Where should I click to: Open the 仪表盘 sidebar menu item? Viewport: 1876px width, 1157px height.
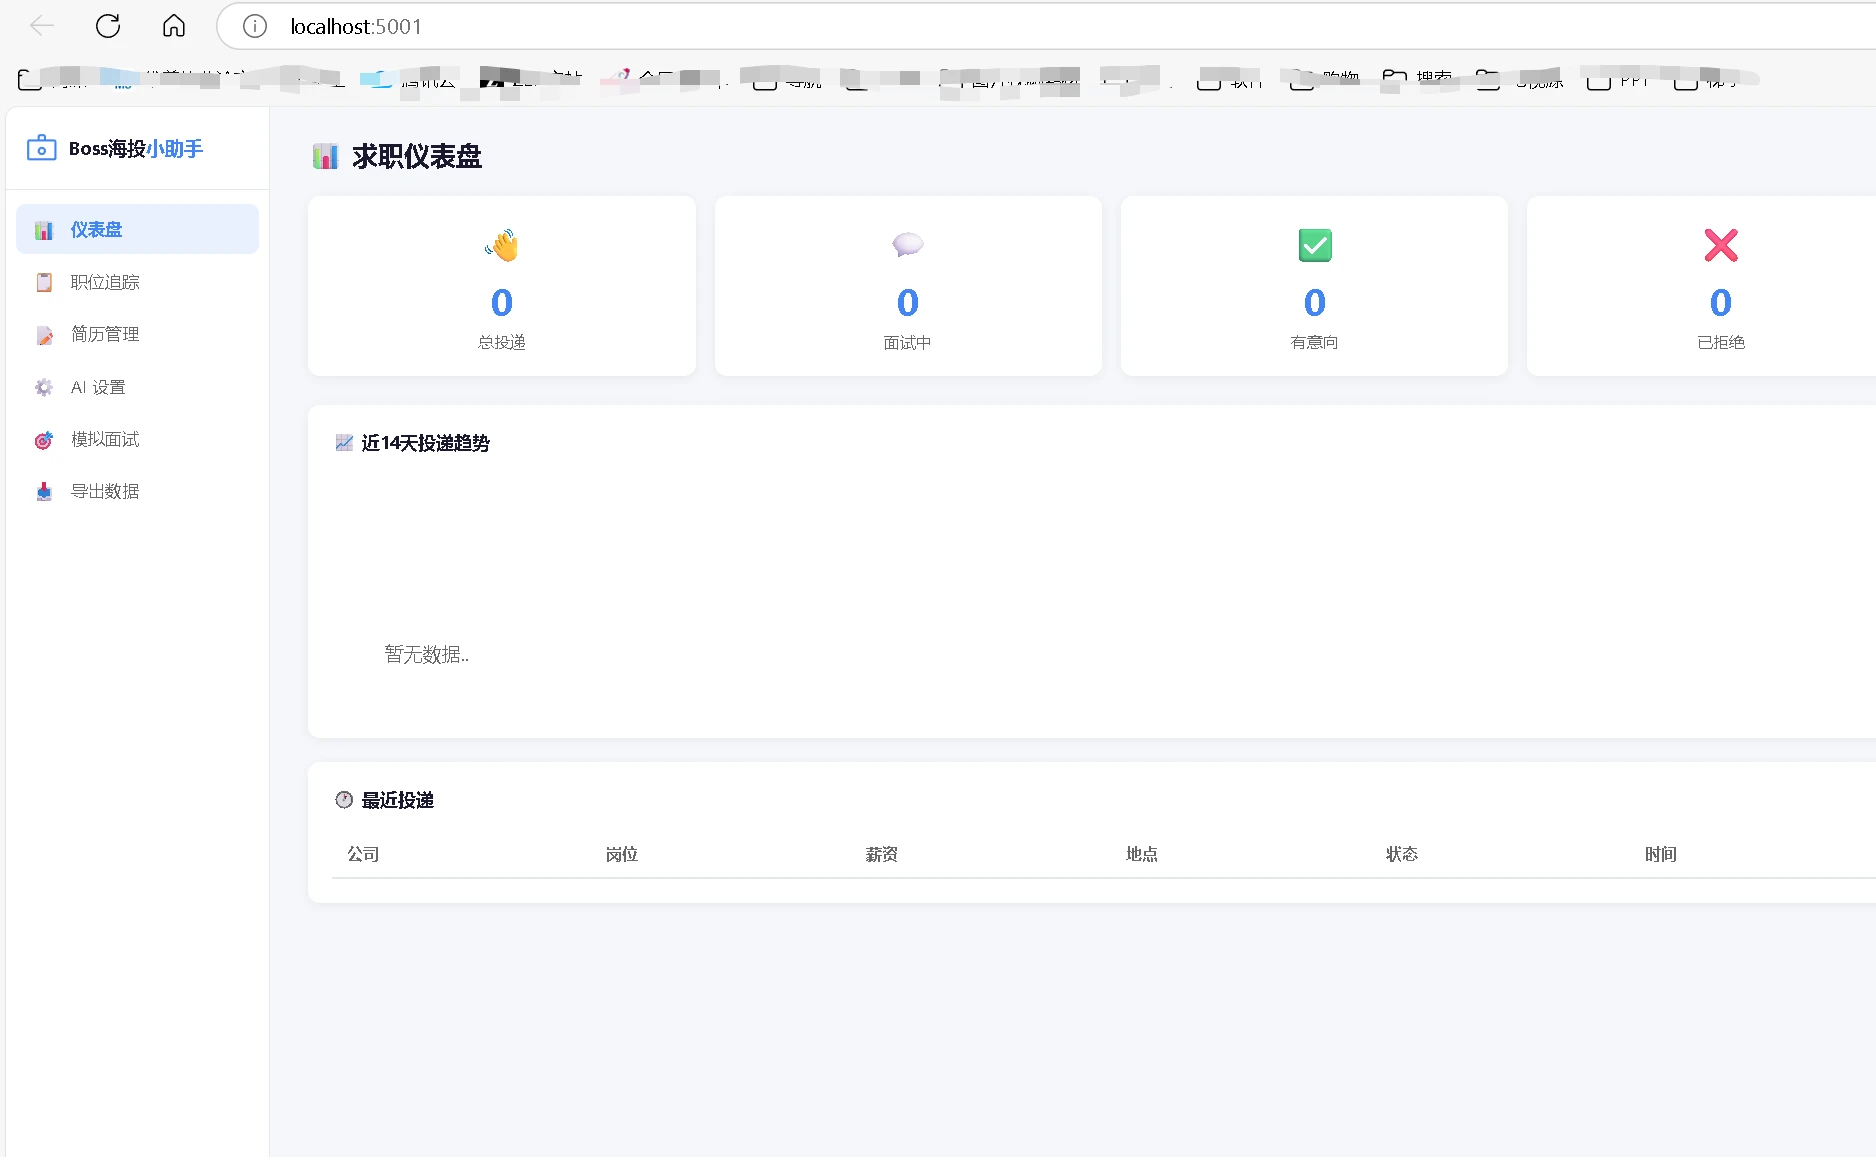(137, 229)
